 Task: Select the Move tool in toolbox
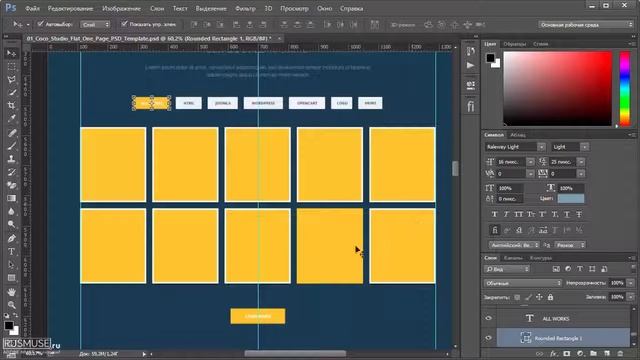point(11,53)
